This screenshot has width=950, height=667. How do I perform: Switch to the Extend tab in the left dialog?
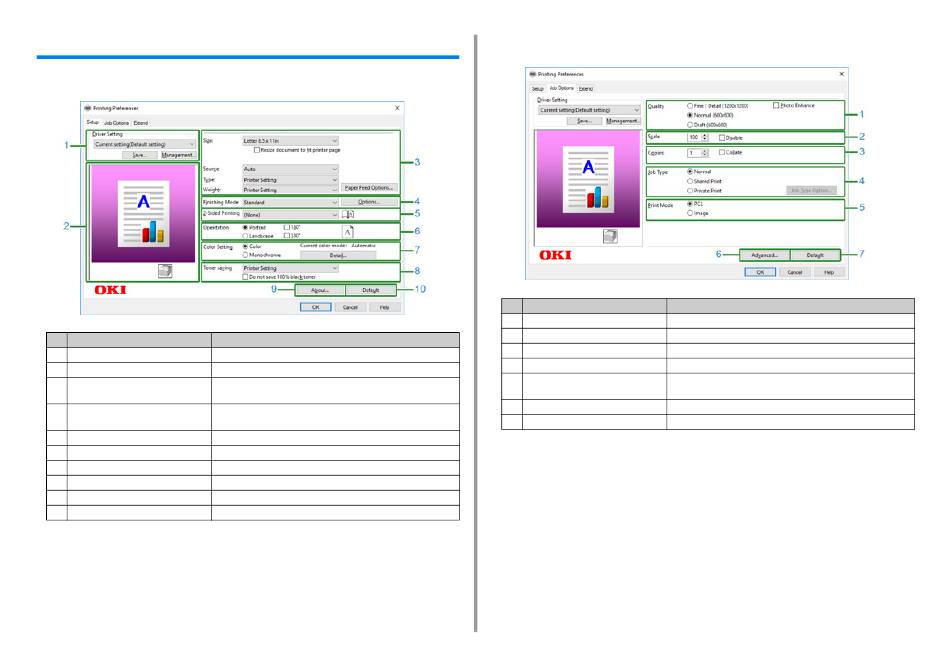pos(141,123)
